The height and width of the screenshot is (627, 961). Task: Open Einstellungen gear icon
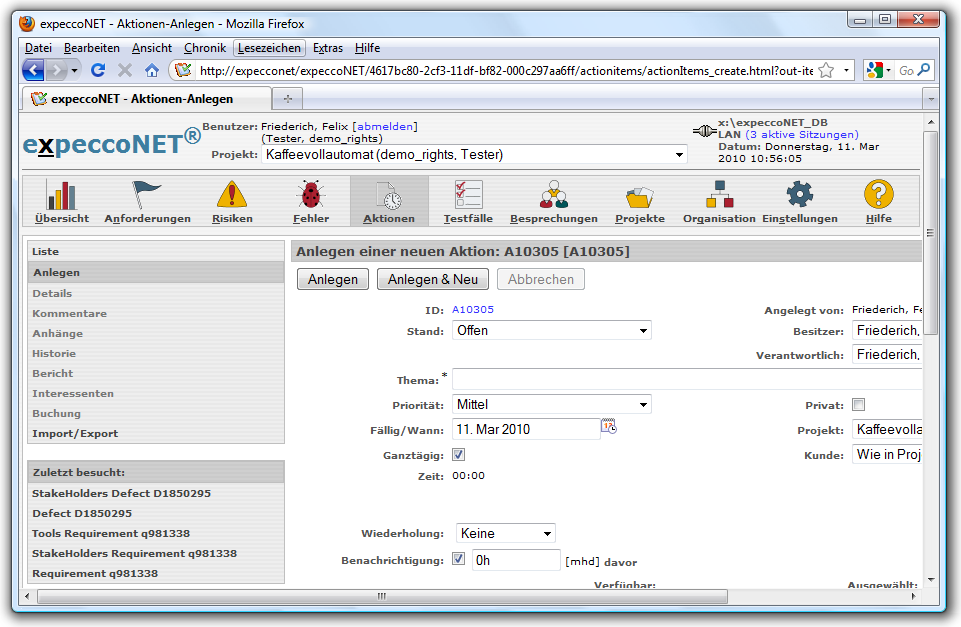tap(799, 195)
